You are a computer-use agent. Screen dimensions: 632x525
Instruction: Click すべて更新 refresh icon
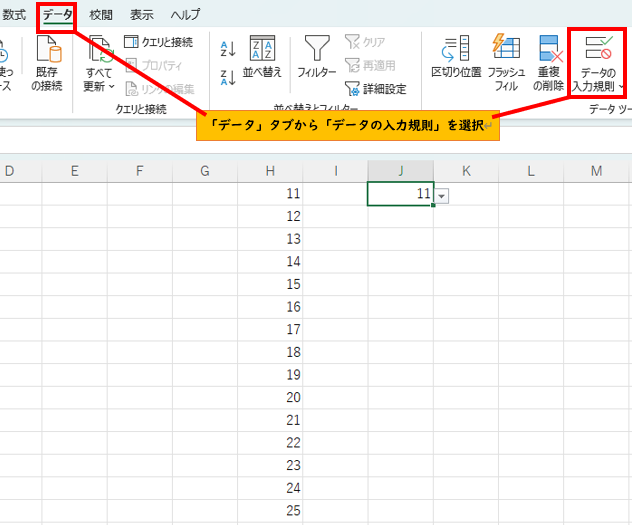point(100,49)
